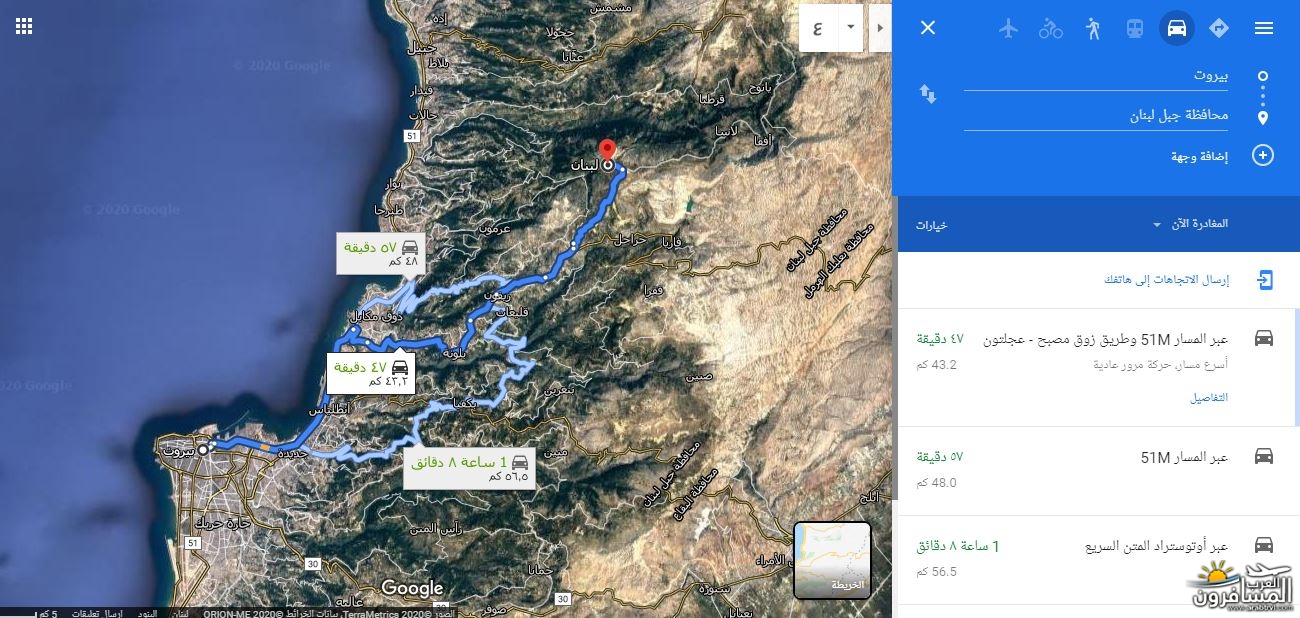Select the 48.0 km route via 51M
Screen dimensions: 1300x618
point(1096,470)
